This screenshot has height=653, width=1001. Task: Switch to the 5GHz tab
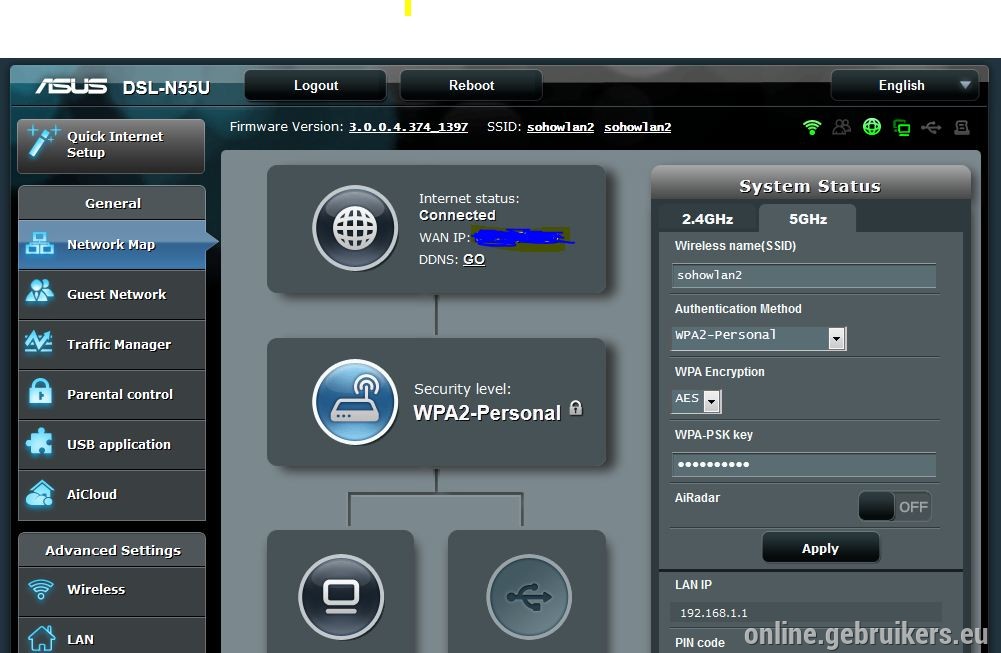tap(808, 219)
